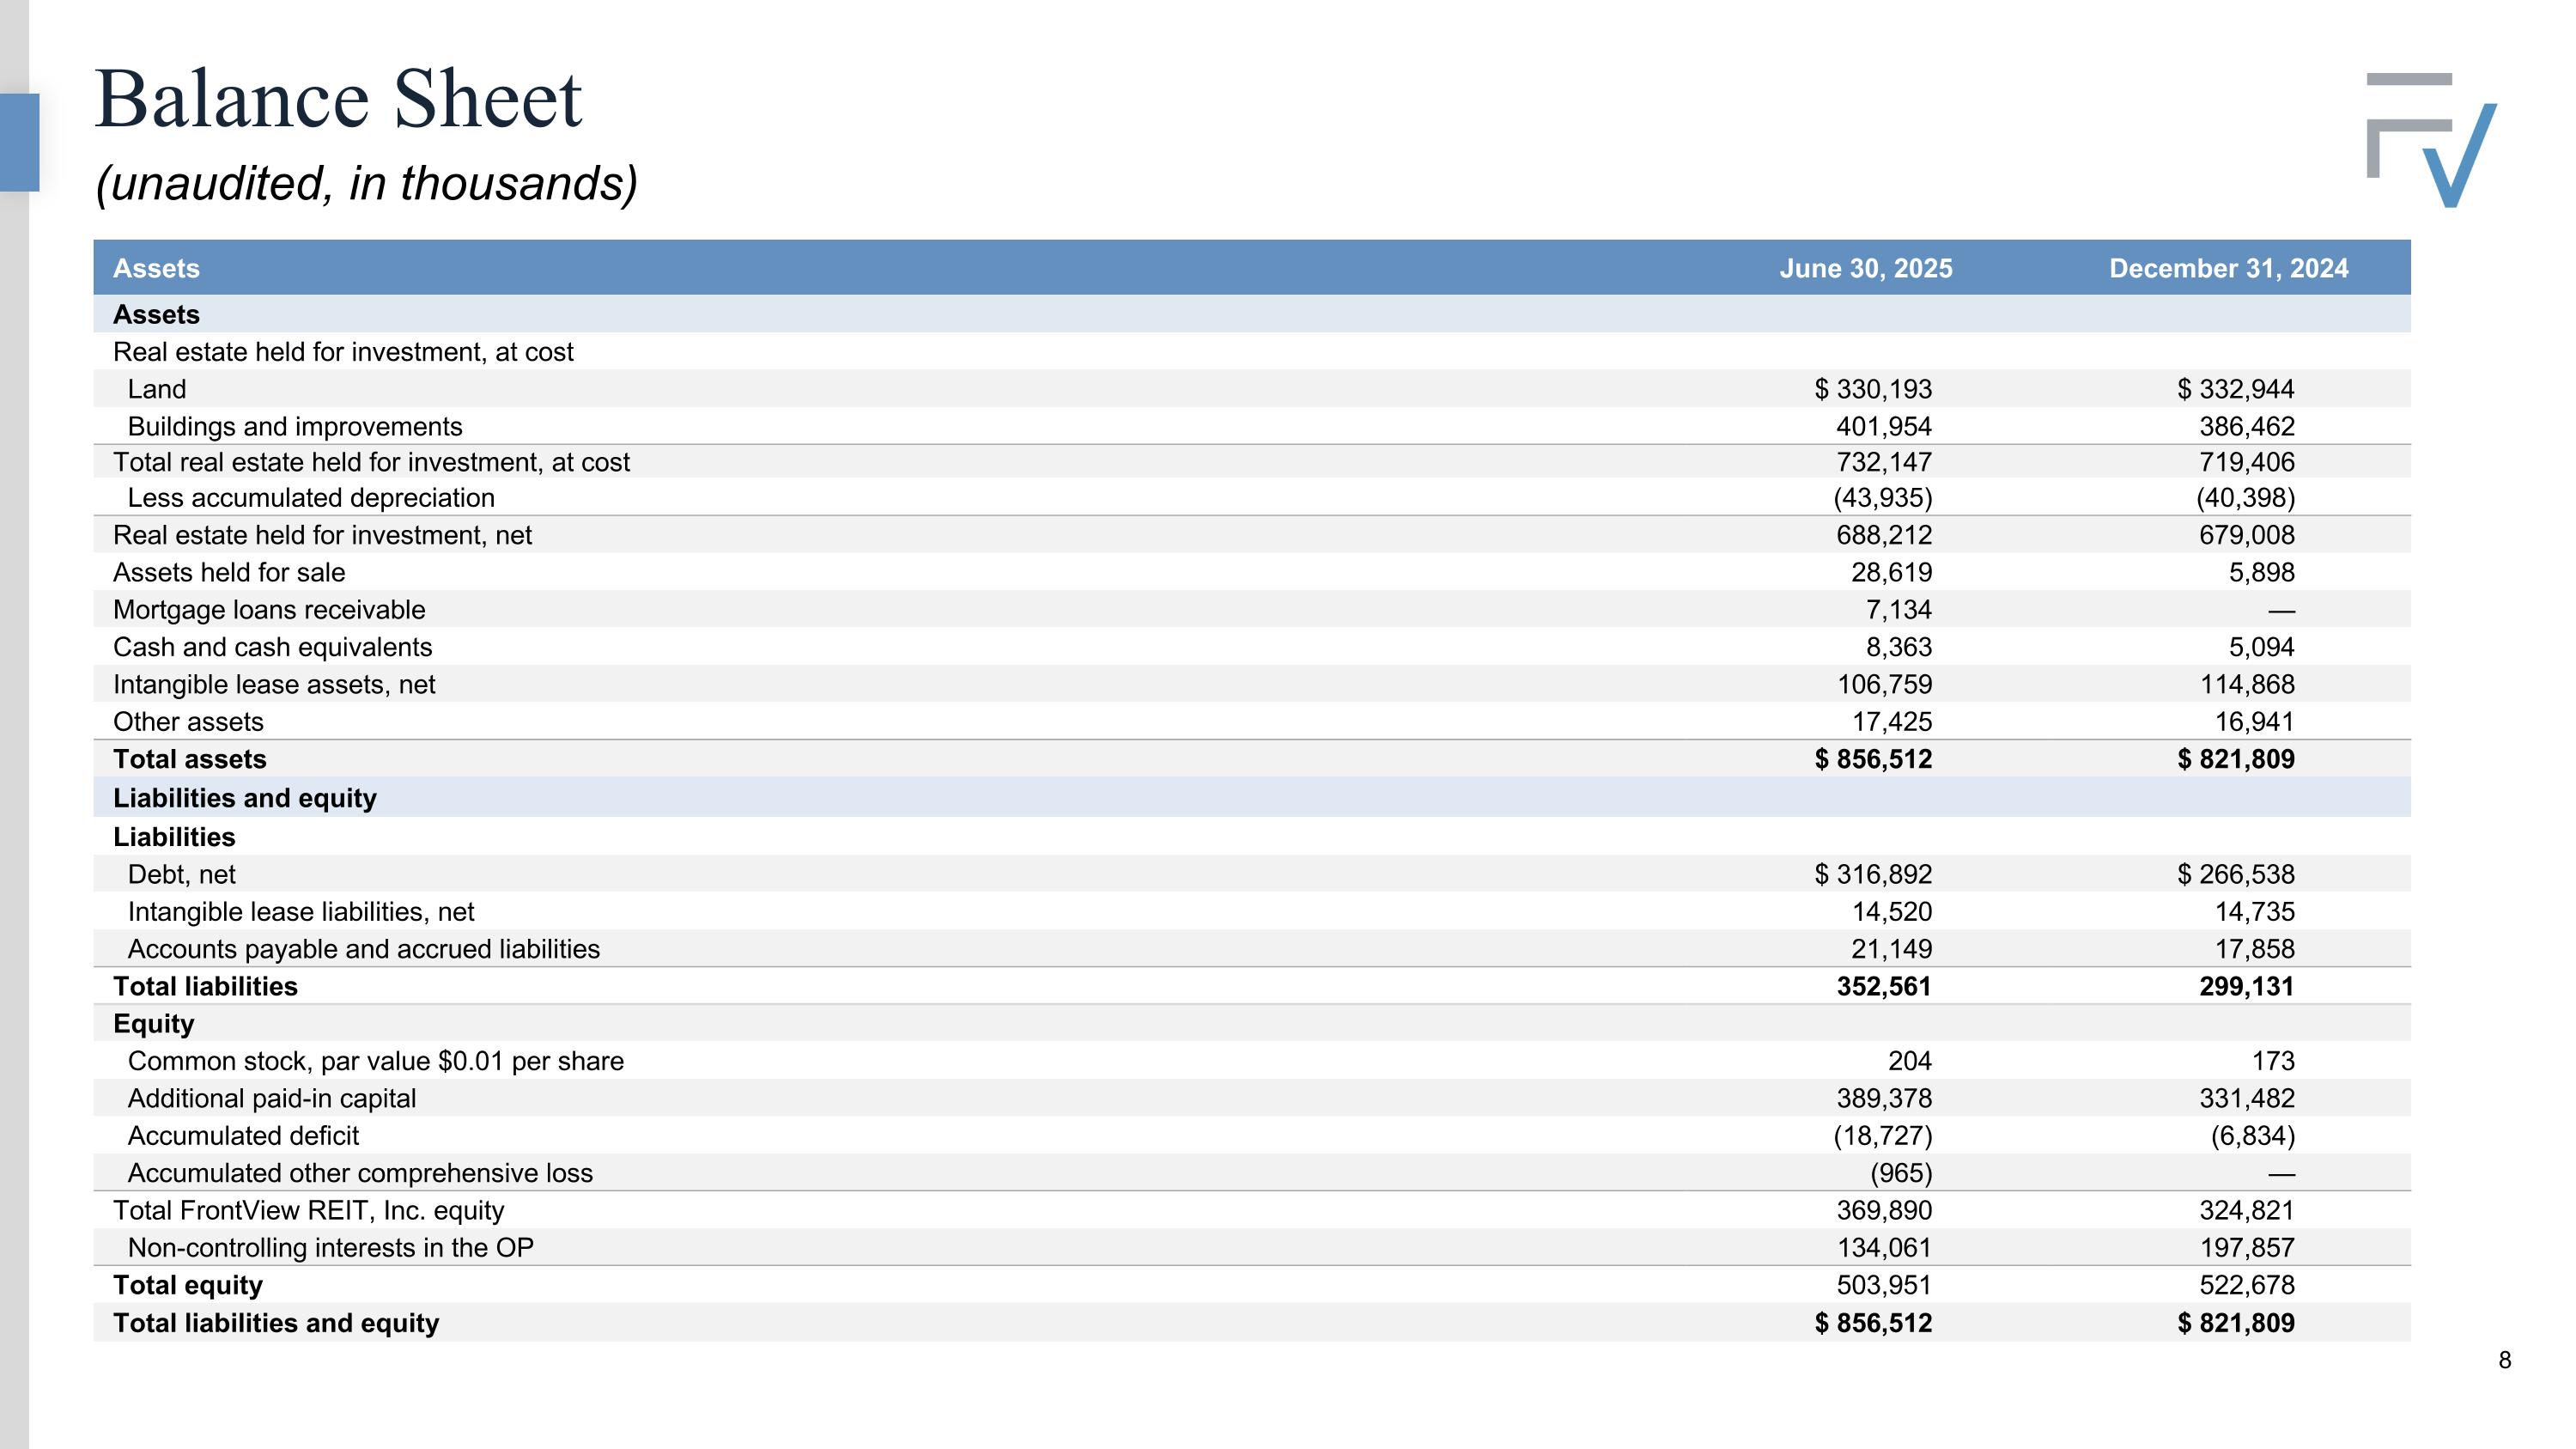Click the Total assets row label
Screen dimensions: 2576x1449
[x=190, y=759]
